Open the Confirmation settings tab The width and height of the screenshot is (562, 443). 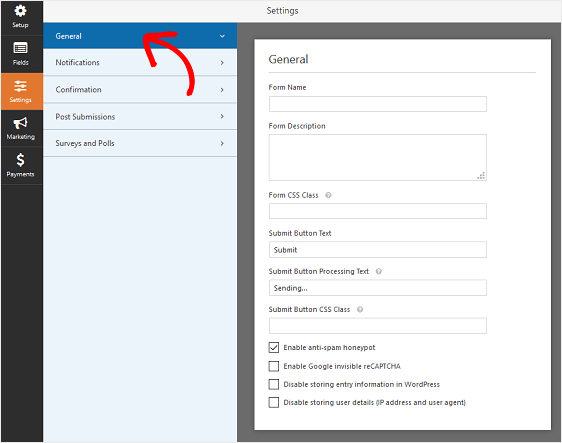point(140,90)
